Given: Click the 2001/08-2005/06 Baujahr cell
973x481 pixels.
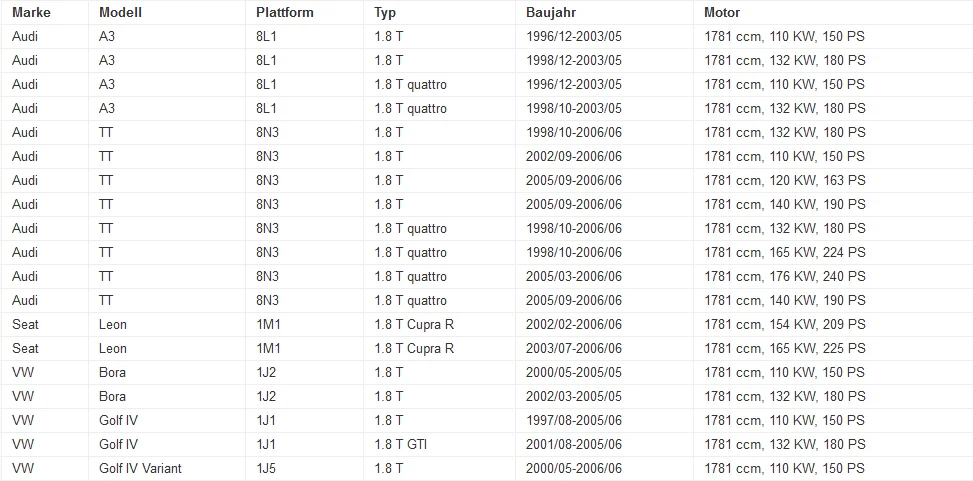Looking at the screenshot, I should pyautogui.click(x=573, y=444).
